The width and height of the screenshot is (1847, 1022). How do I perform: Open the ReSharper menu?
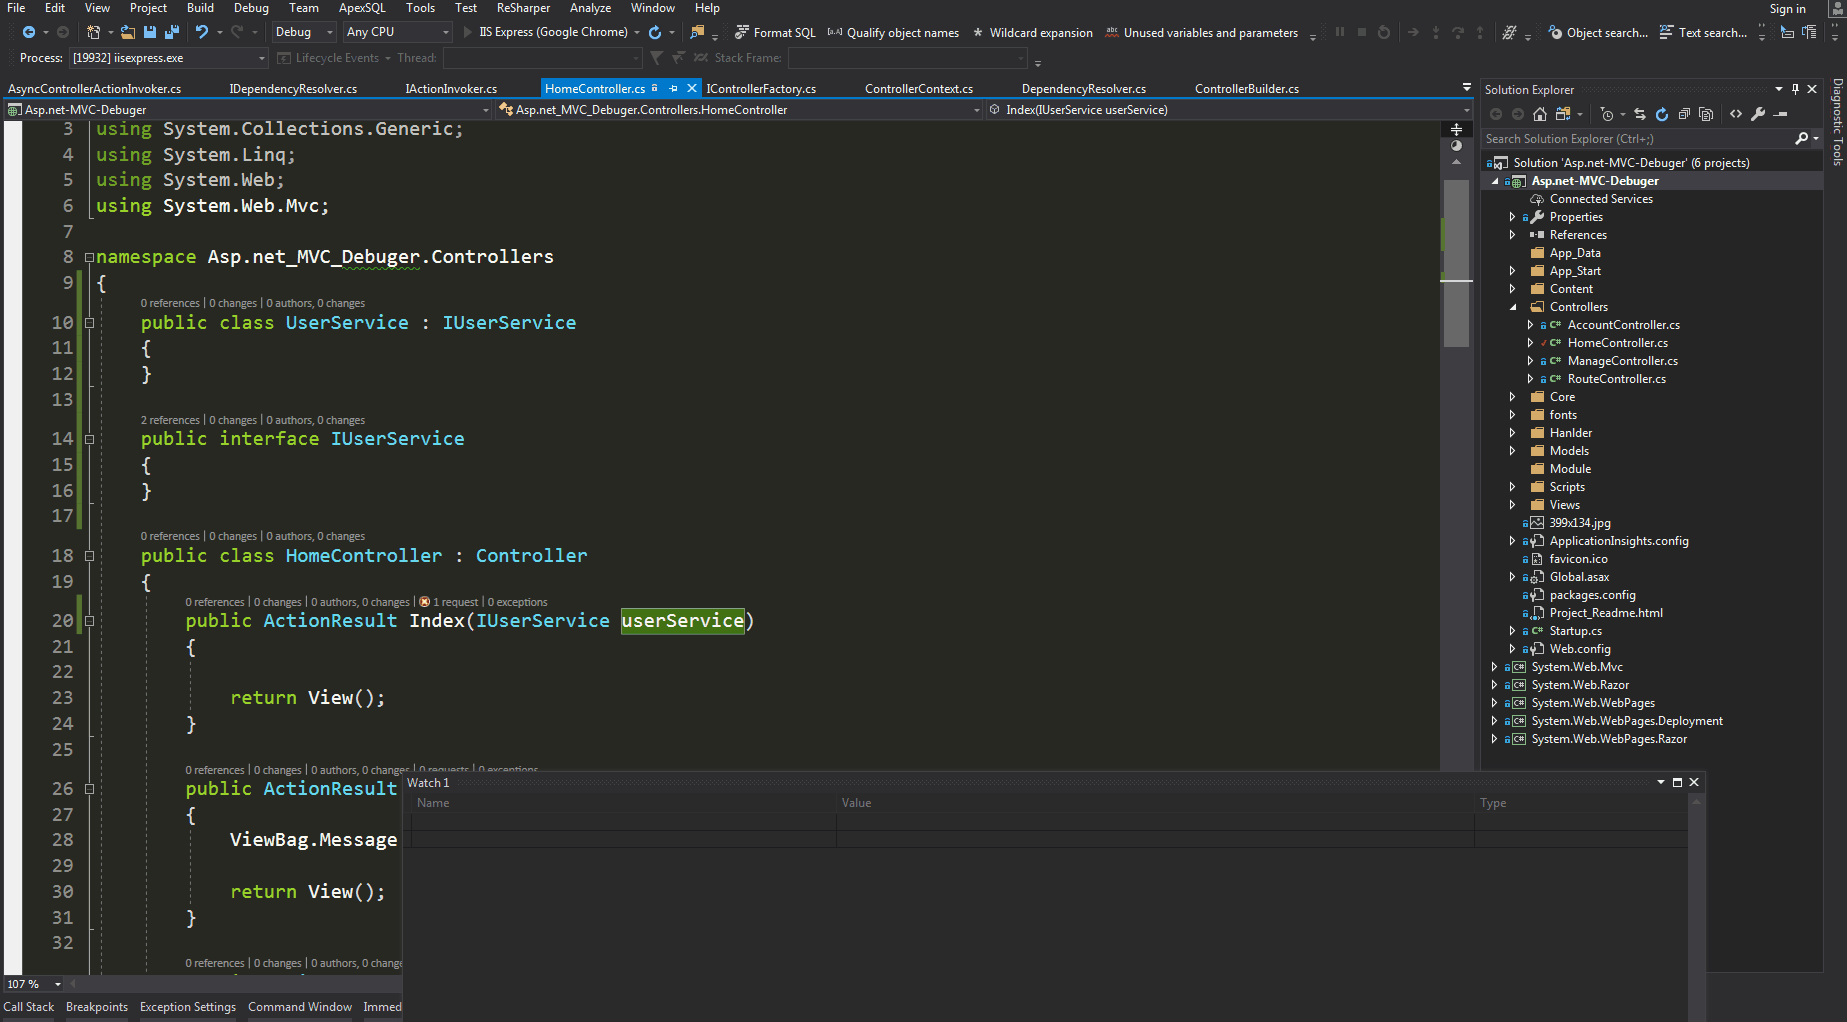click(523, 8)
